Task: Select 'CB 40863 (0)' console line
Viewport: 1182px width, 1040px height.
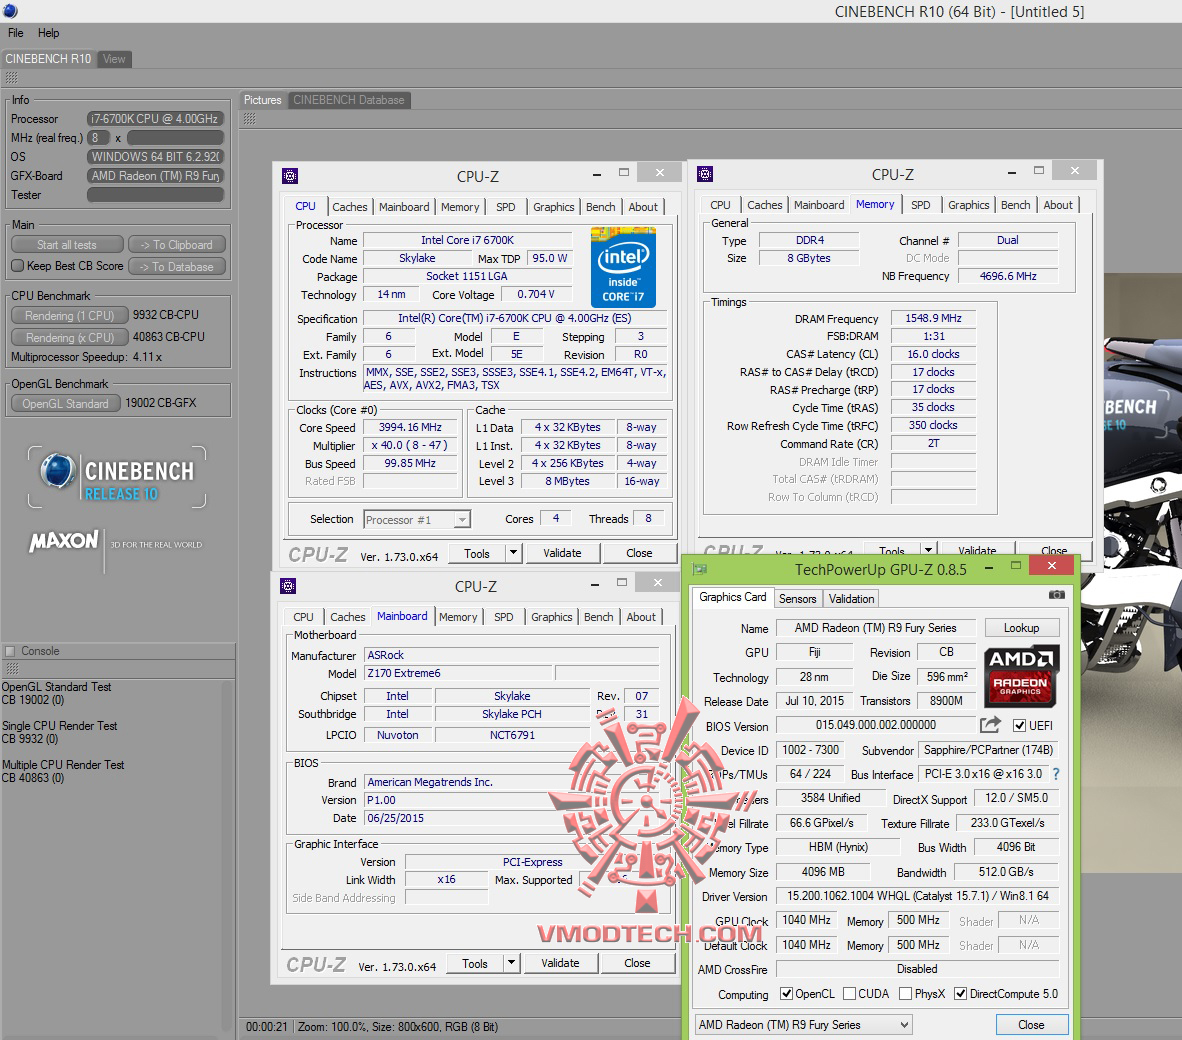Action: click(32, 778)
